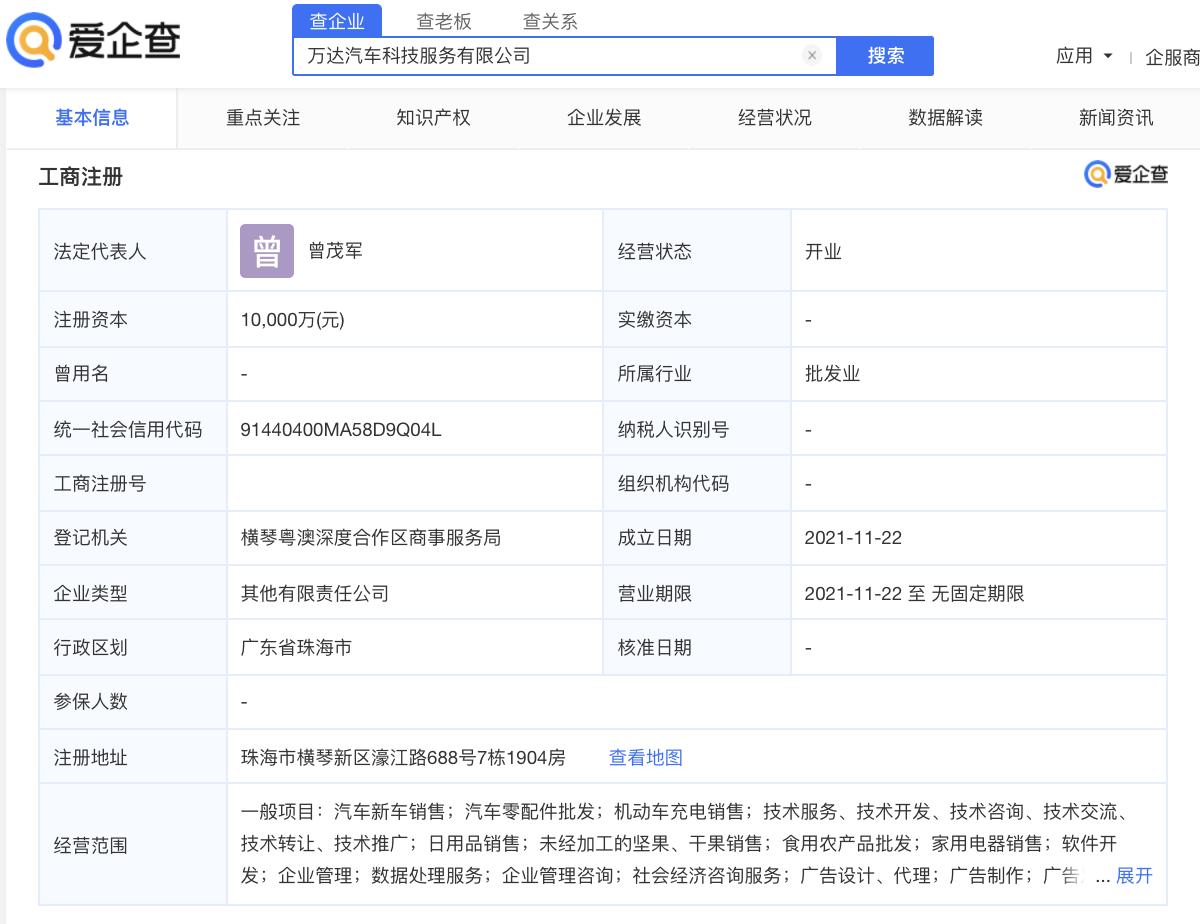1200x924 pixels.
Task: Click the 批发业 industry value
Action: click(832, 374)
